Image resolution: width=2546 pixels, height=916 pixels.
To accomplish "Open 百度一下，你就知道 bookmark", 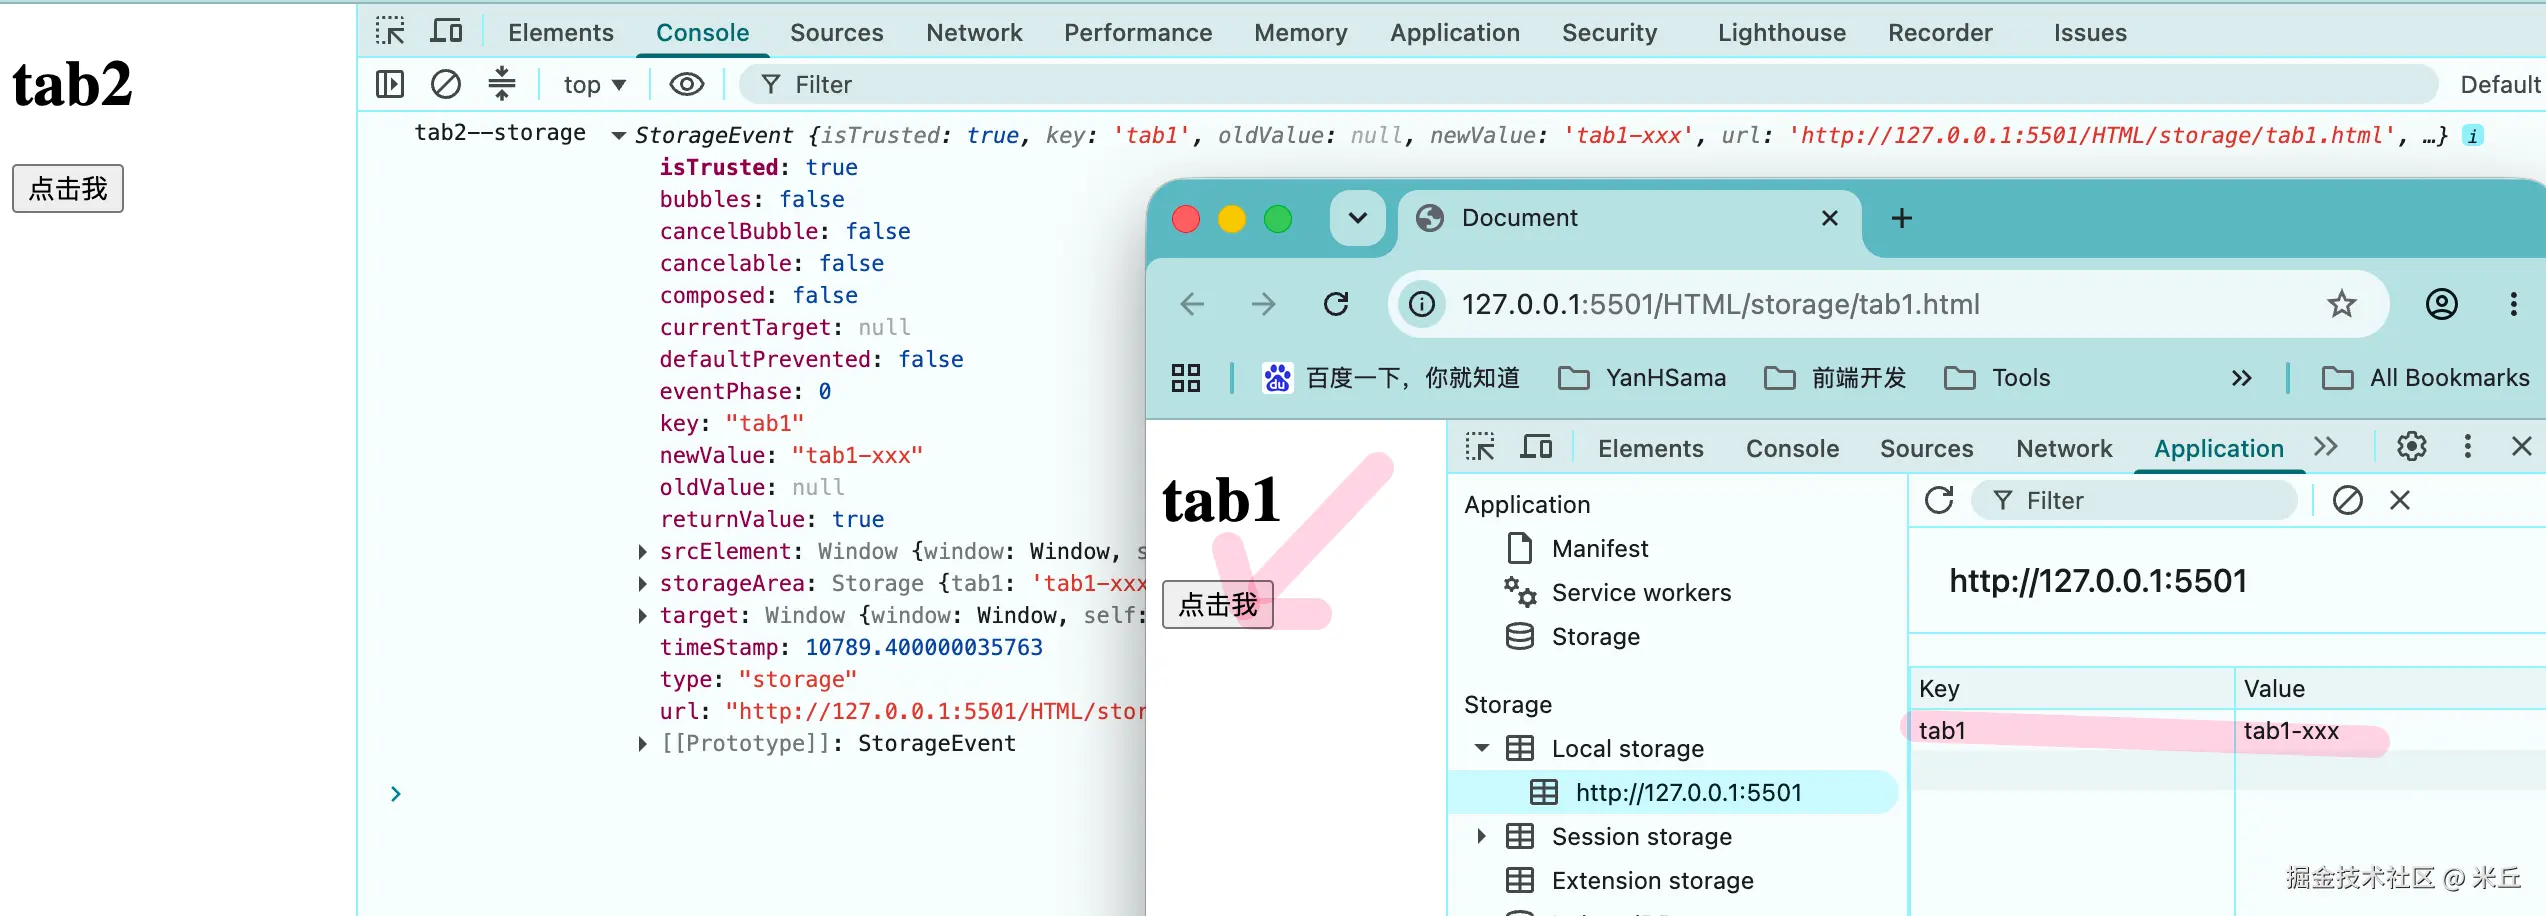I will (x=1392, y=378).
